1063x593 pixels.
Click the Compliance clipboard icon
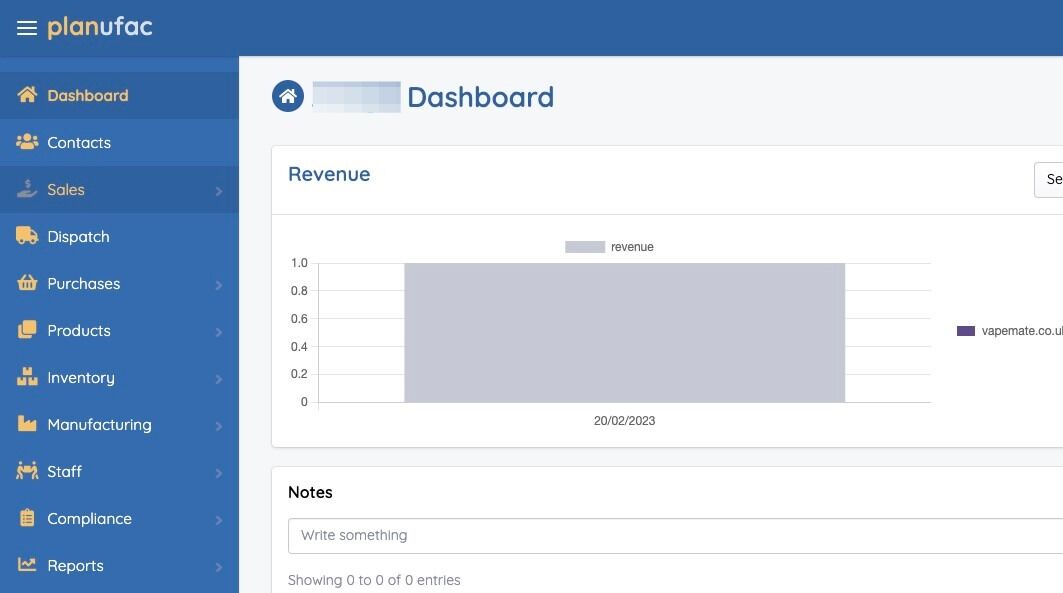(x=27, y=518)
